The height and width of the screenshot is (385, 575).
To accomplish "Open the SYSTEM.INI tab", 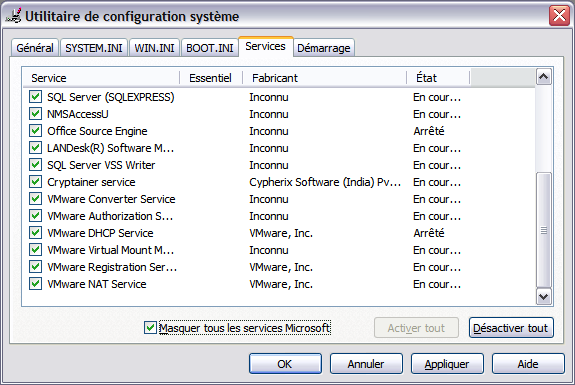I will [94, 48].
